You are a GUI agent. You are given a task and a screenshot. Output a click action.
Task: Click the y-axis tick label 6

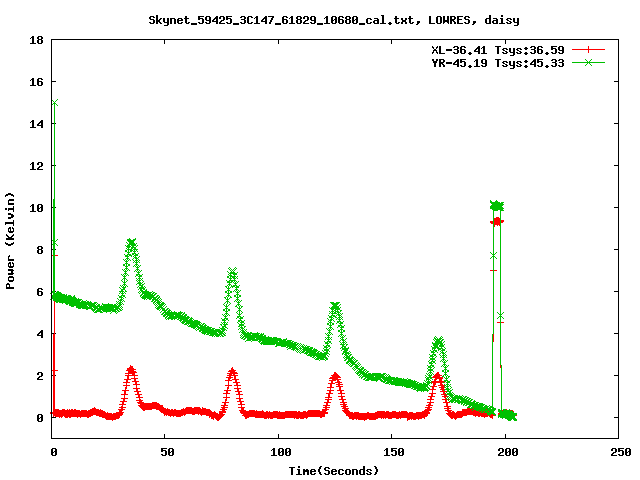tap(40, 292)
